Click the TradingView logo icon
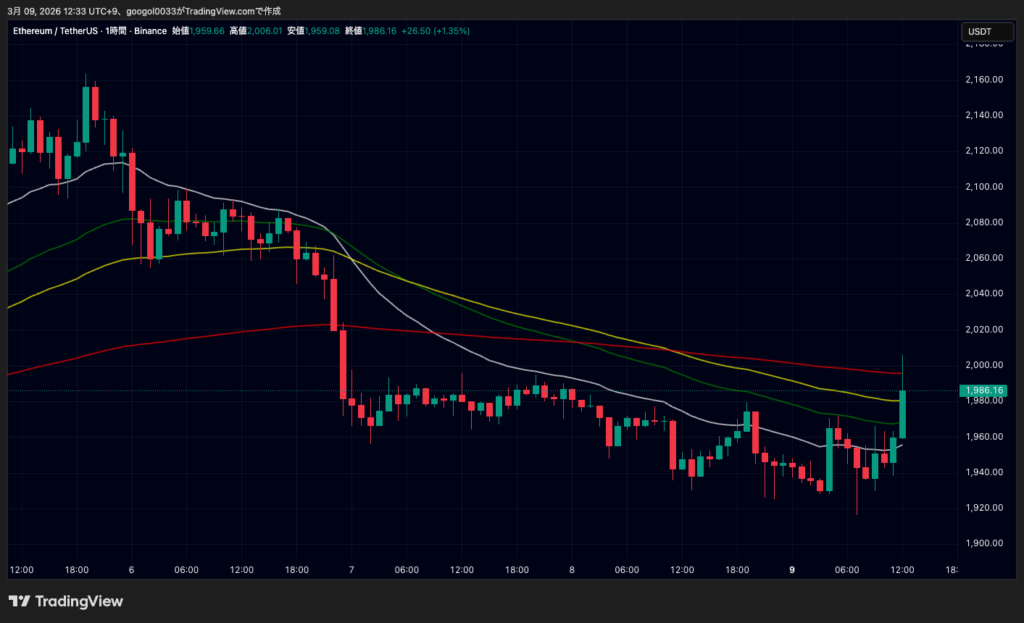The height and width of the screenshot is (623, 1024). 19,601
